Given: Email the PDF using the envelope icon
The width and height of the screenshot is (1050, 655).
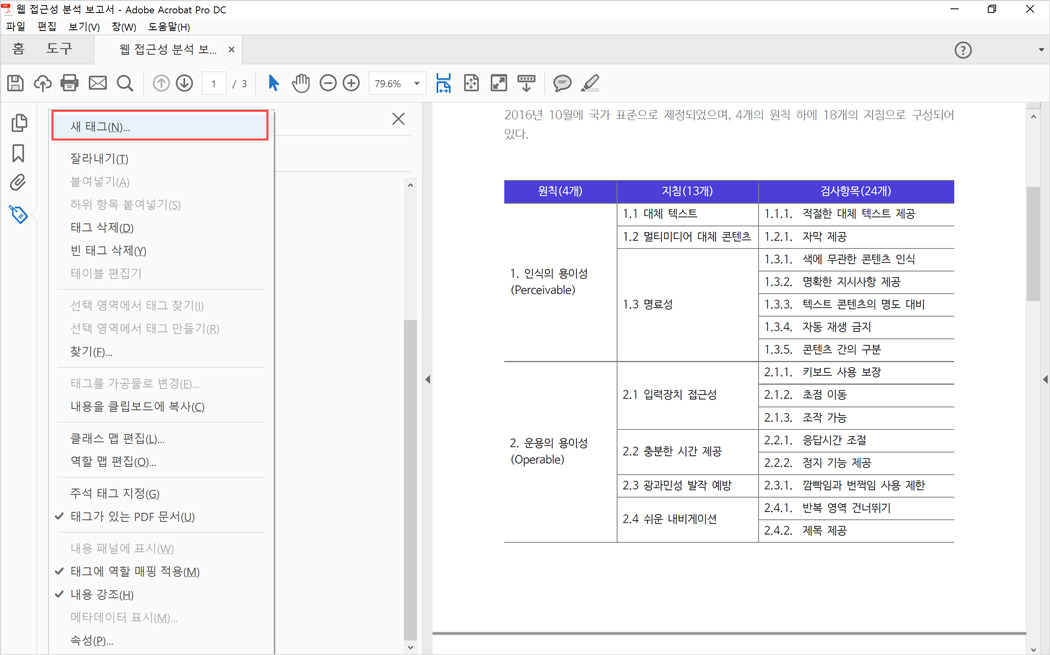Looking at the screenshot, I should coord(96,83).
